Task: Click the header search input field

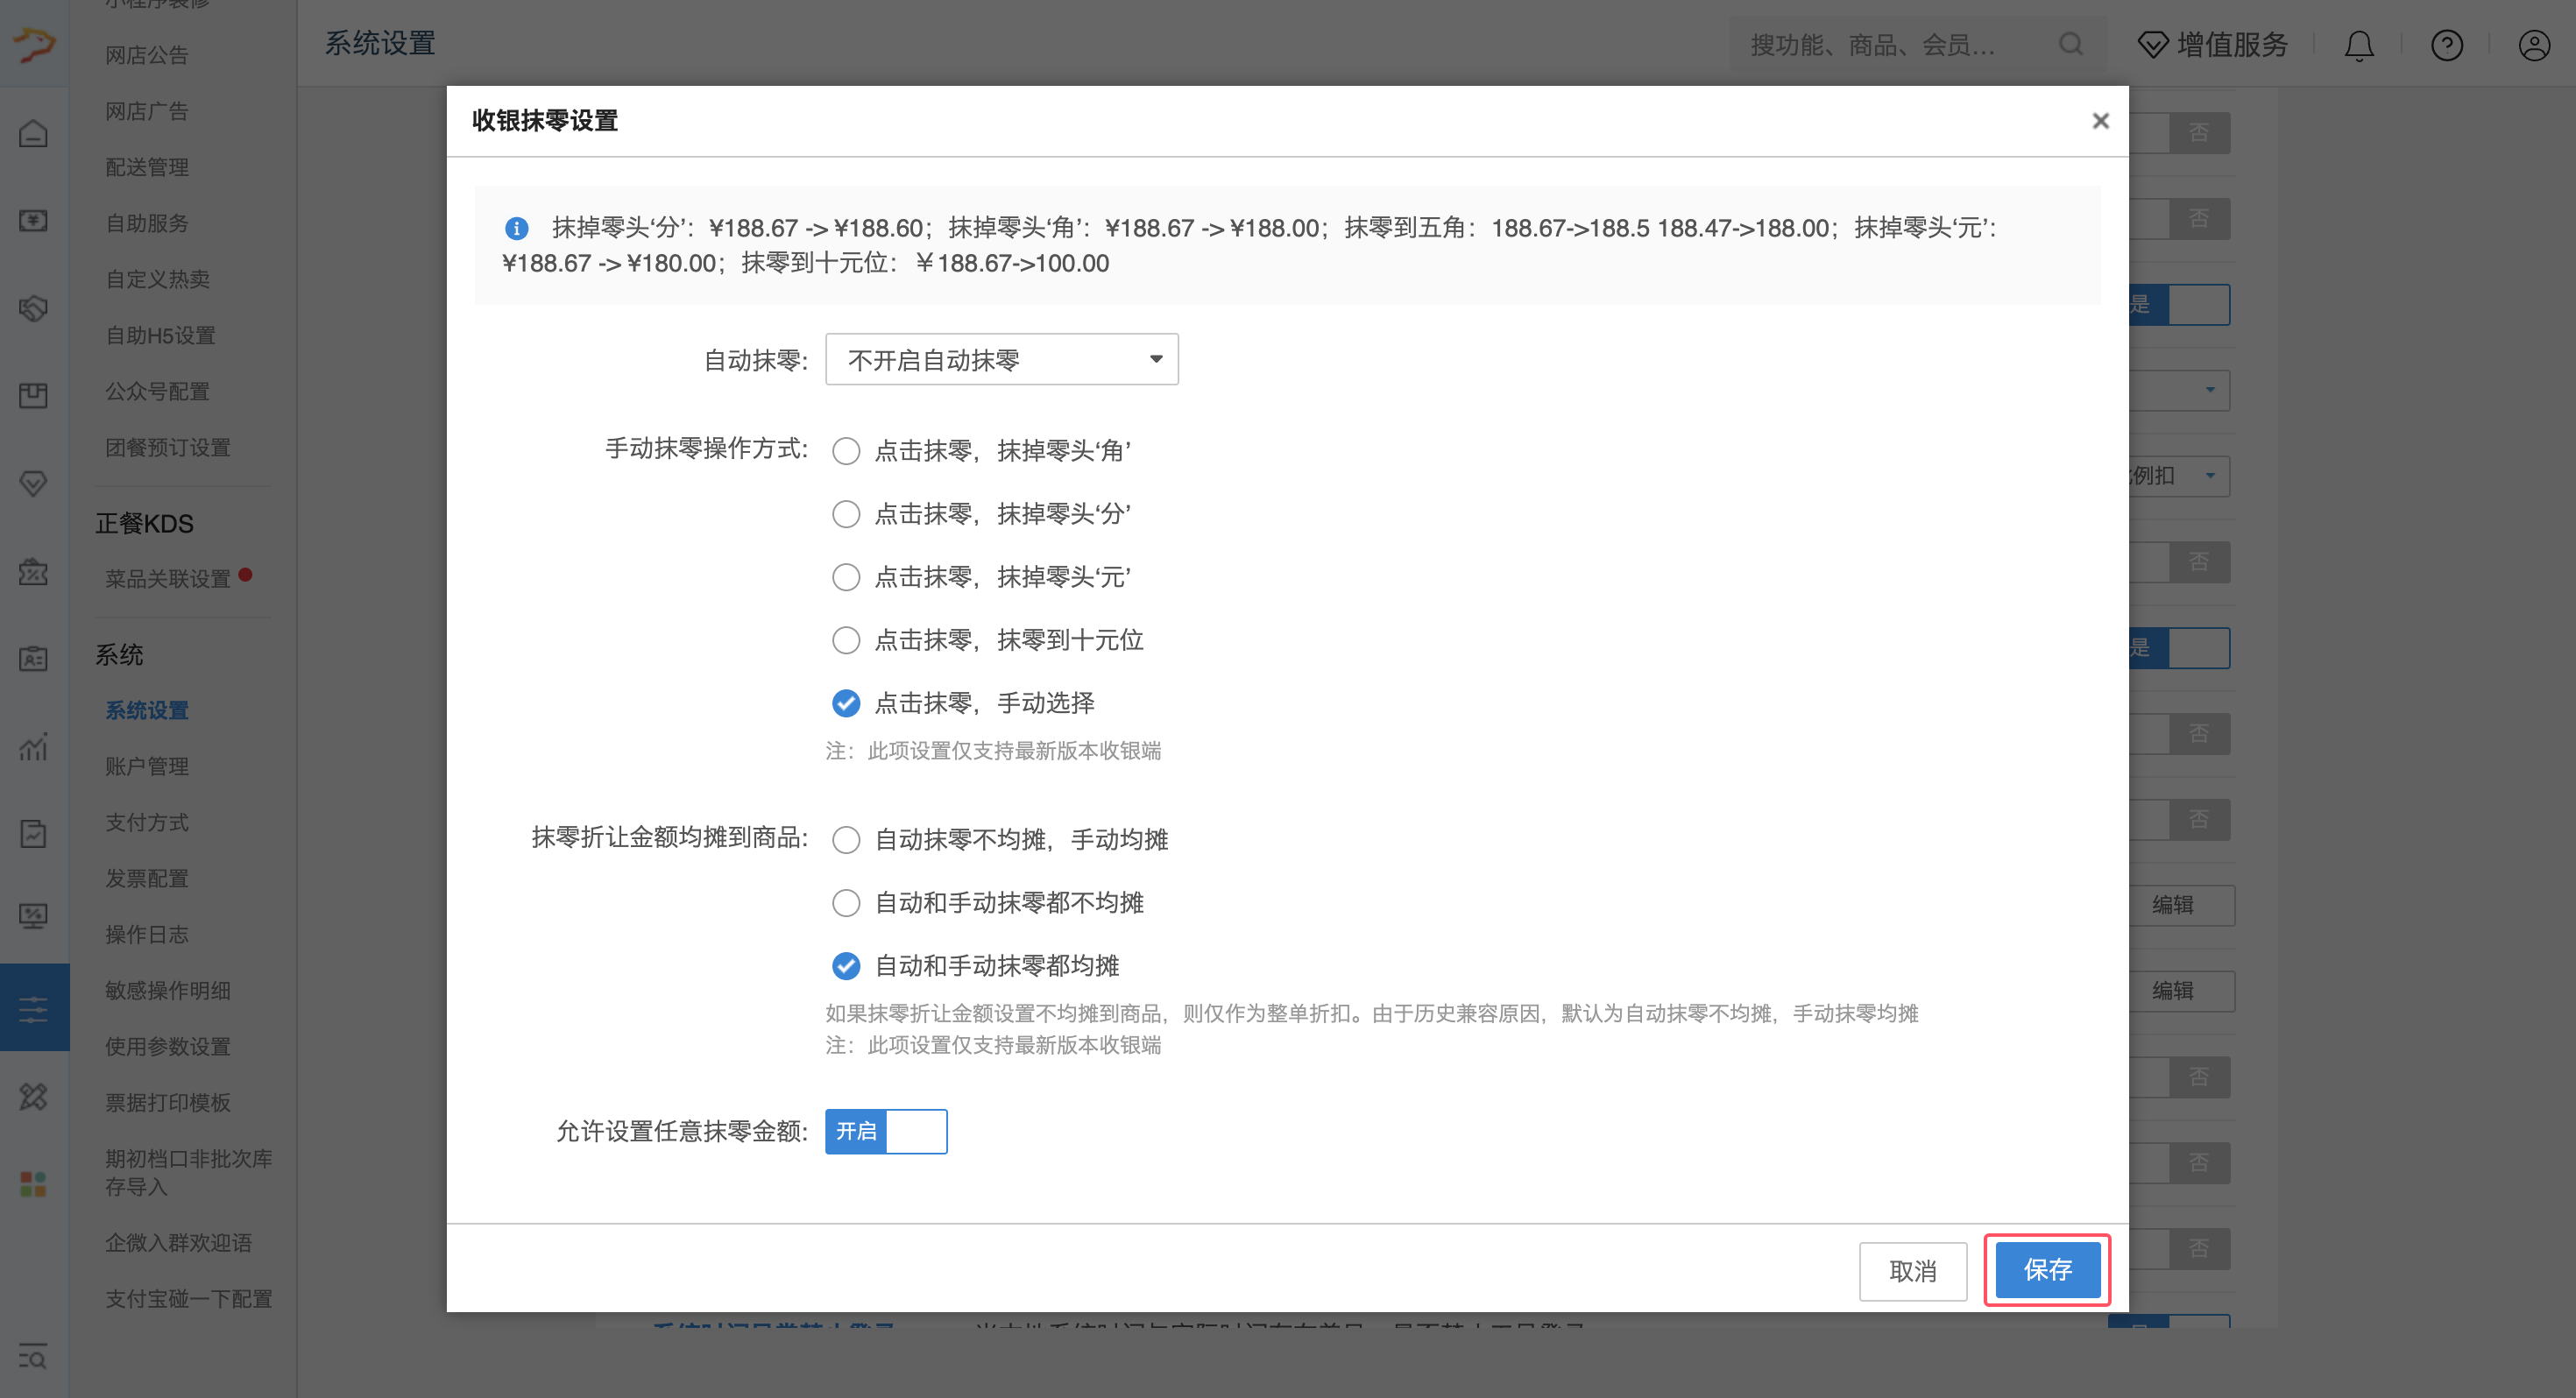Action: click(x=1918, y=44)
